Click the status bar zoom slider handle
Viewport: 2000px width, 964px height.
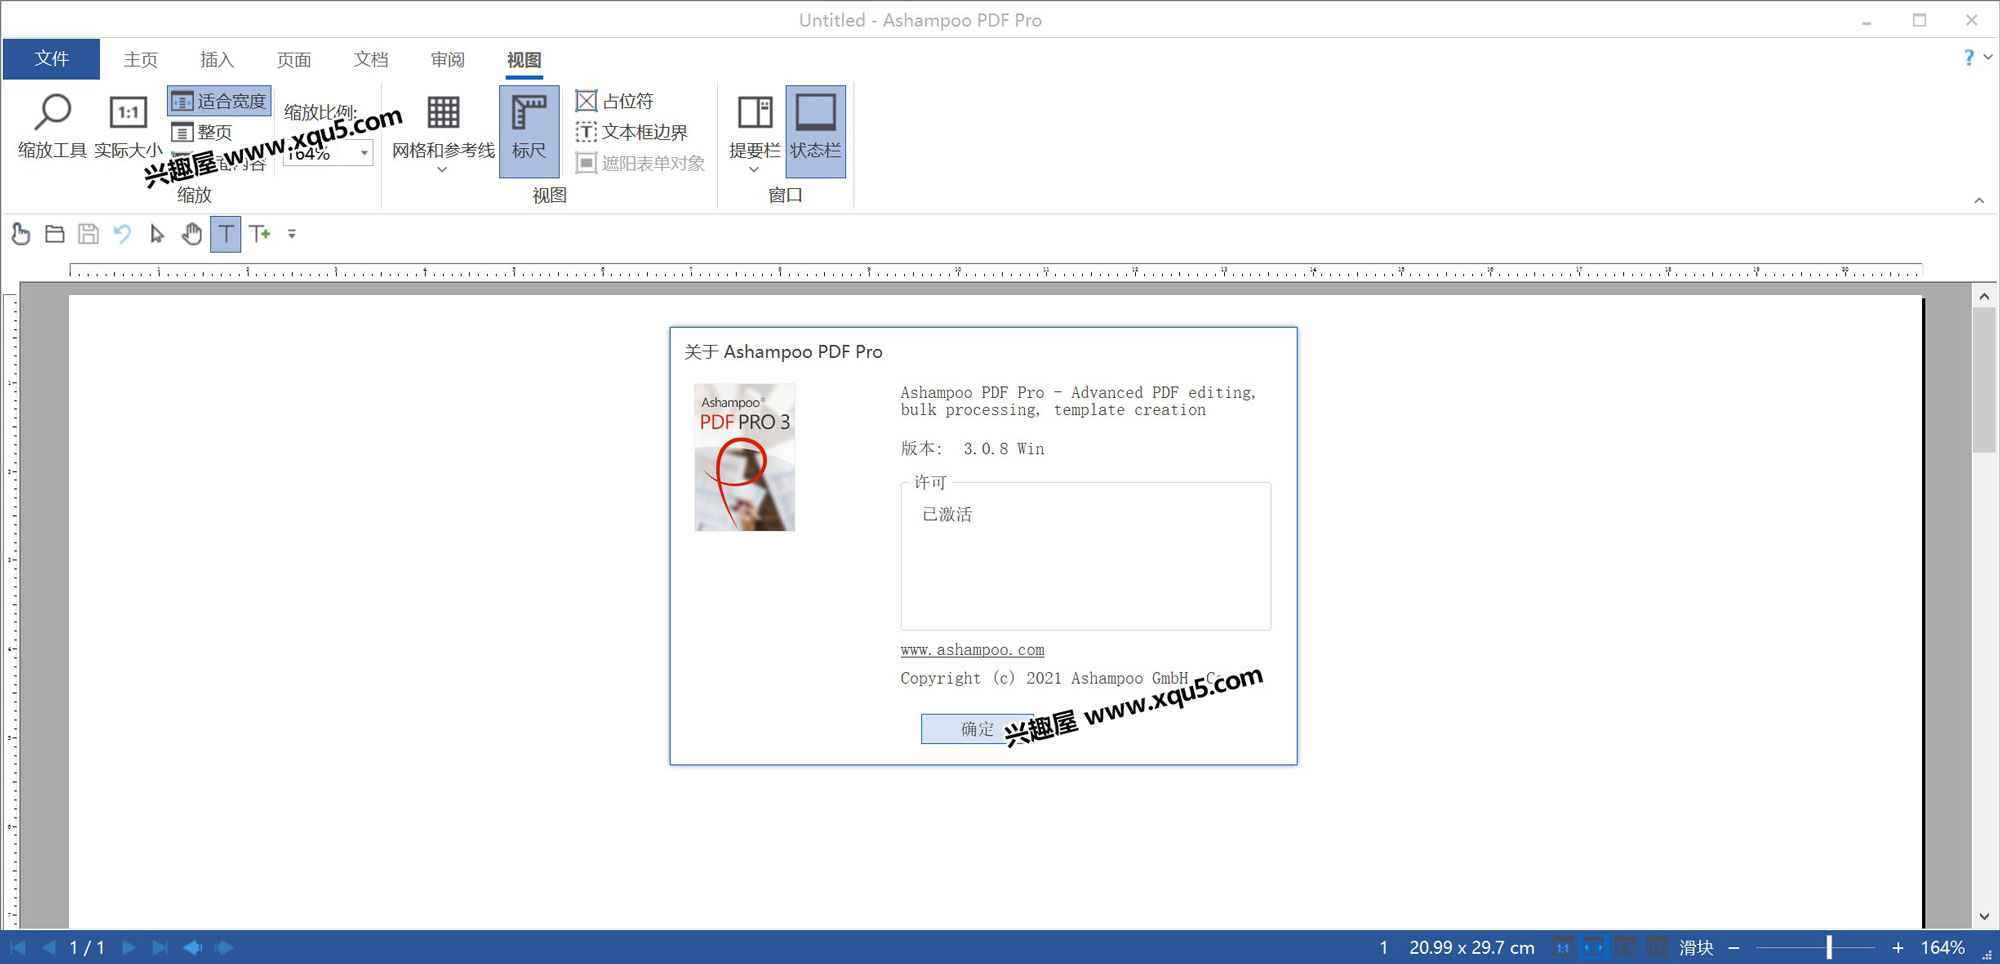[1829, 947]
